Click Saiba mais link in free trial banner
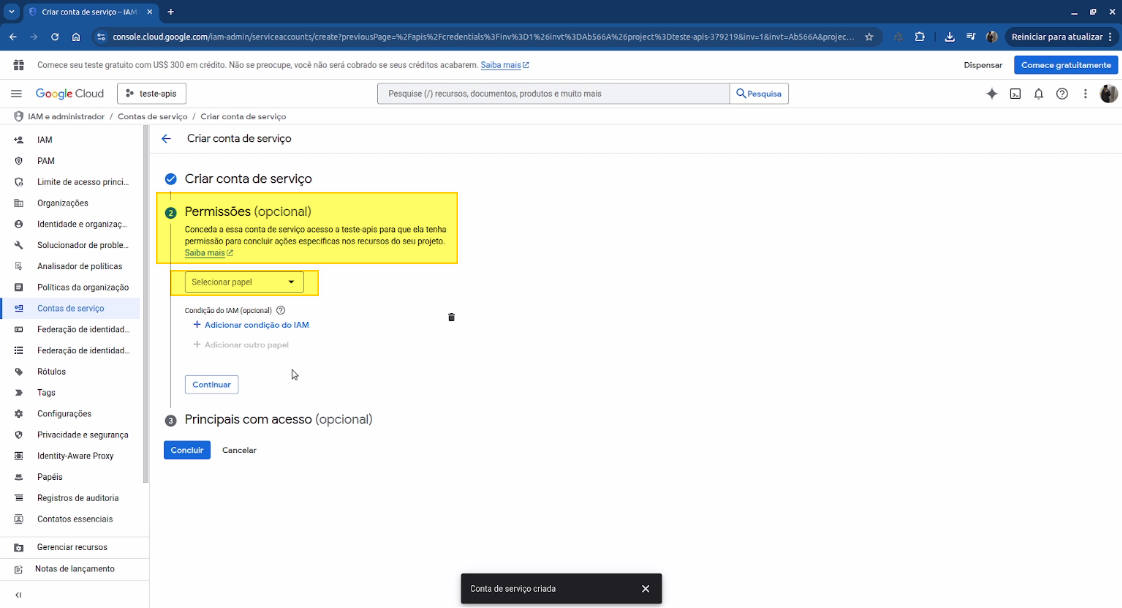 504,65
